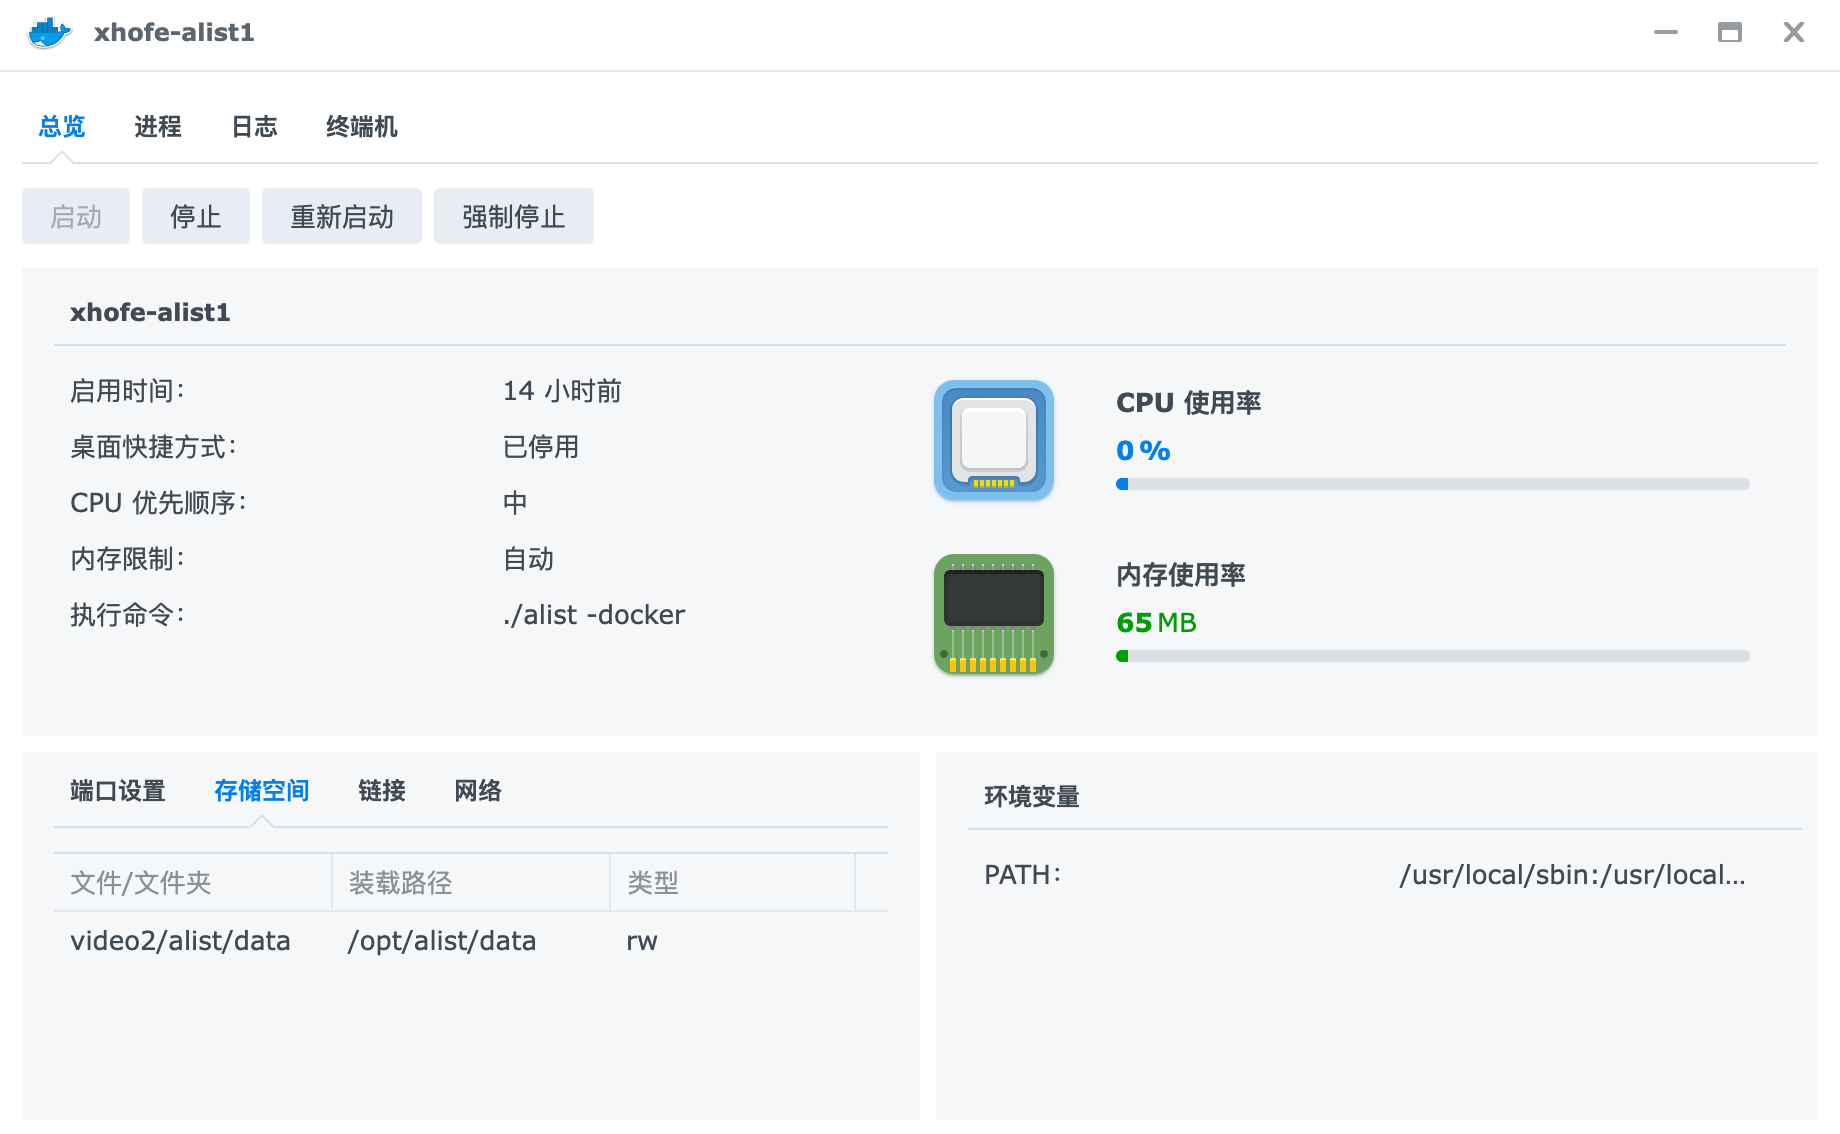The image size is (1840, 1134).
Task: Select the 存储空间 sub-tab
Action: coord(262,791)
